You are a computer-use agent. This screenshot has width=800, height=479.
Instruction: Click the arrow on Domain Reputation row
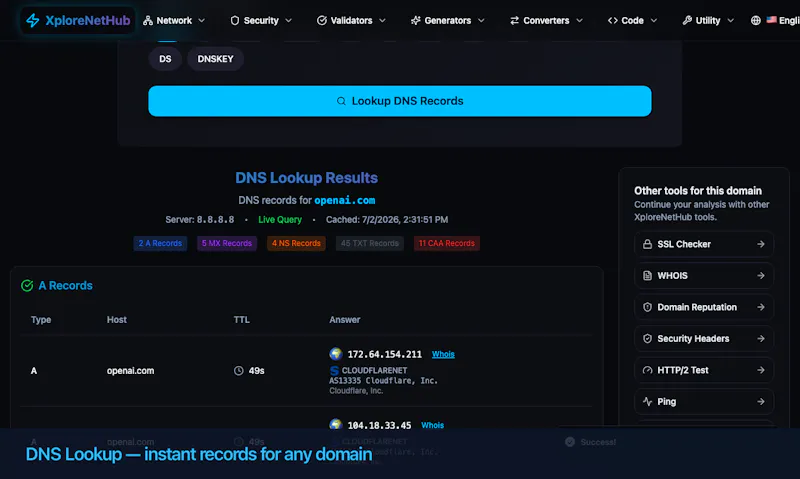pos(761,307)
